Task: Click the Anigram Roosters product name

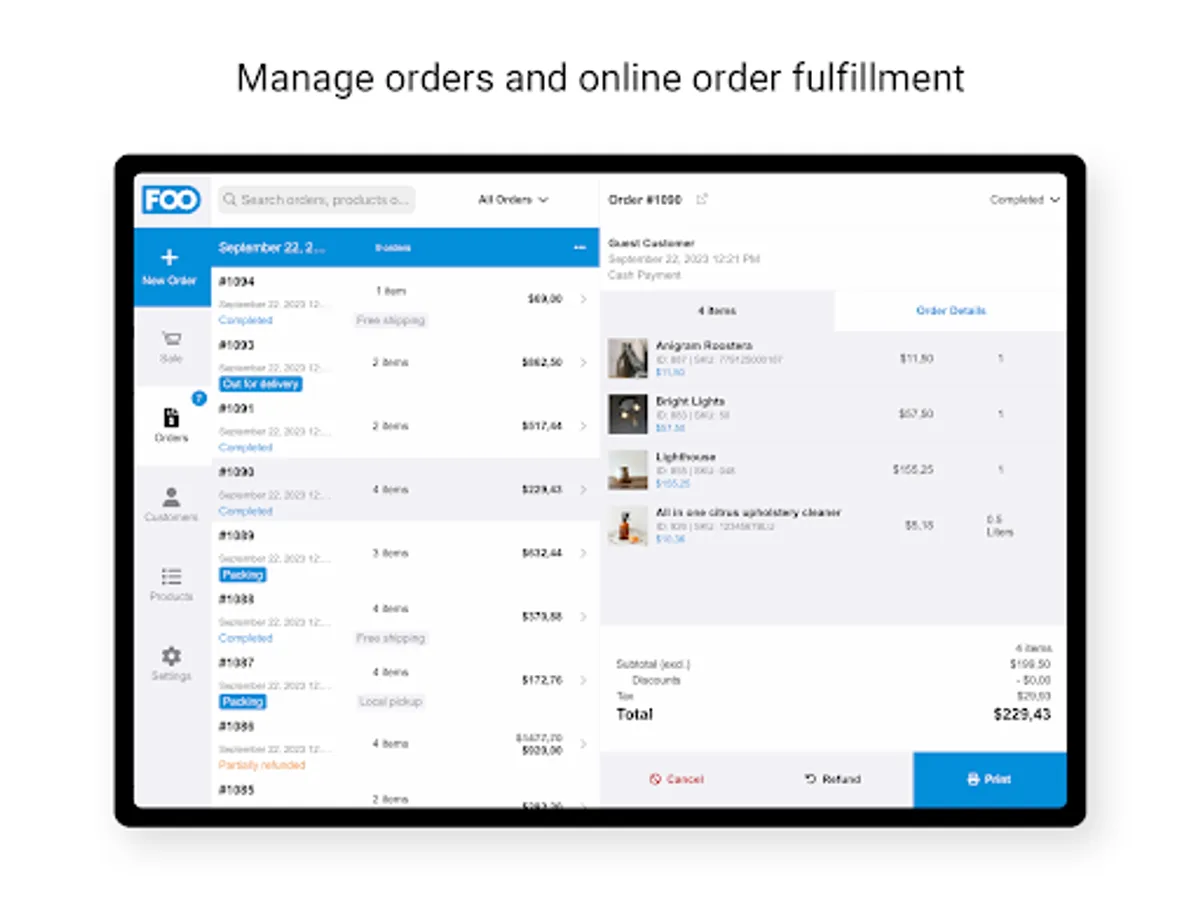Action: (x=704, y=346)
